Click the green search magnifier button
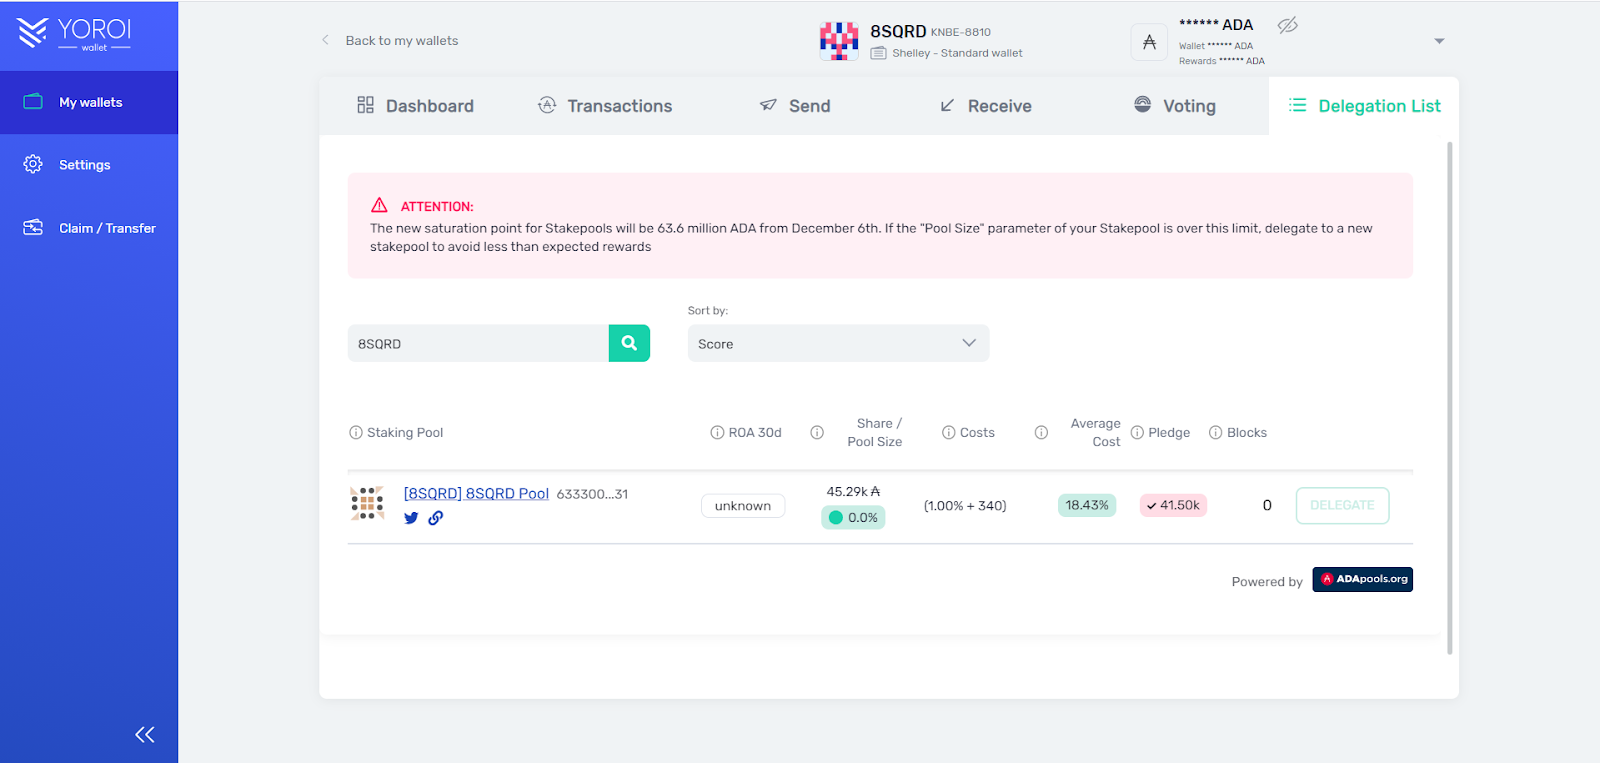The height and width of the screenshot is (763, 1600). click(x=629, y=343)
